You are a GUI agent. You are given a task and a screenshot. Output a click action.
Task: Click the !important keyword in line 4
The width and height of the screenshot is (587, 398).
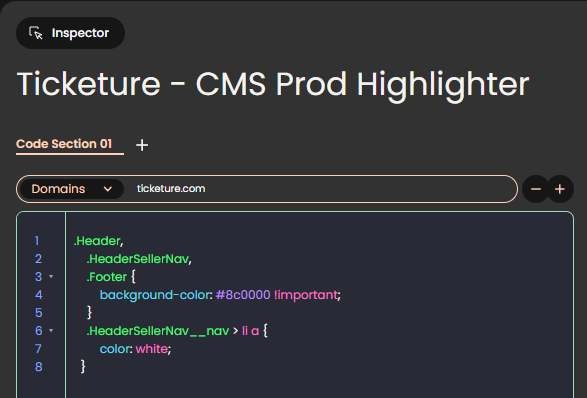click(x=305, y=295)
